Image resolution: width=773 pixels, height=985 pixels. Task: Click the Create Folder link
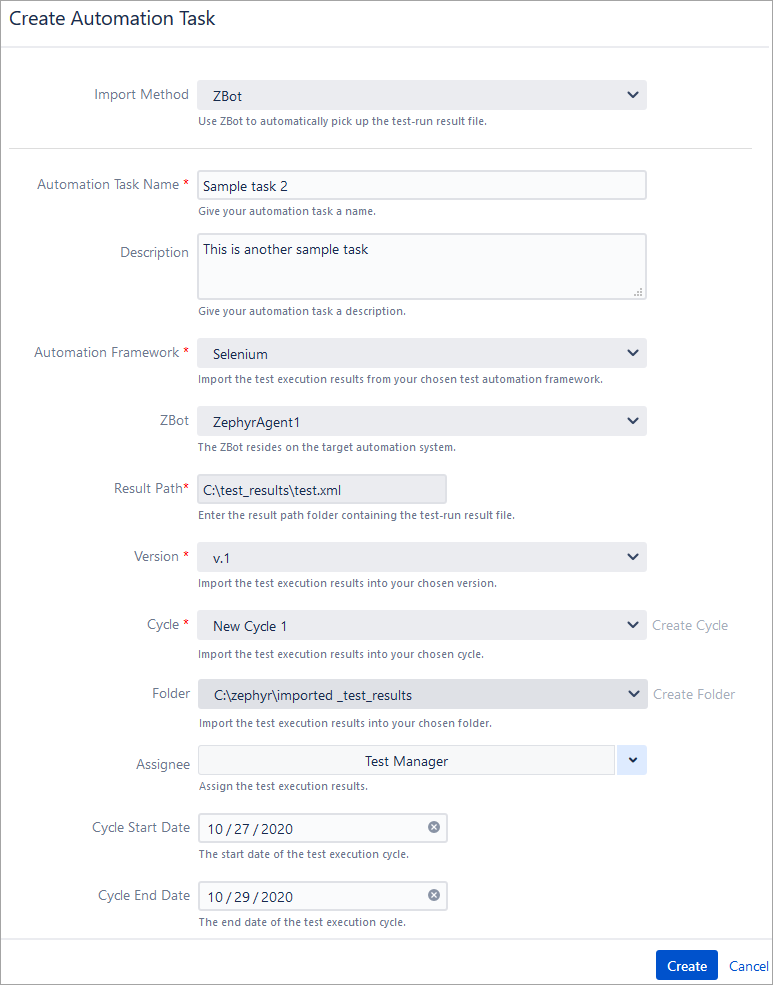[x=693, y=692]
